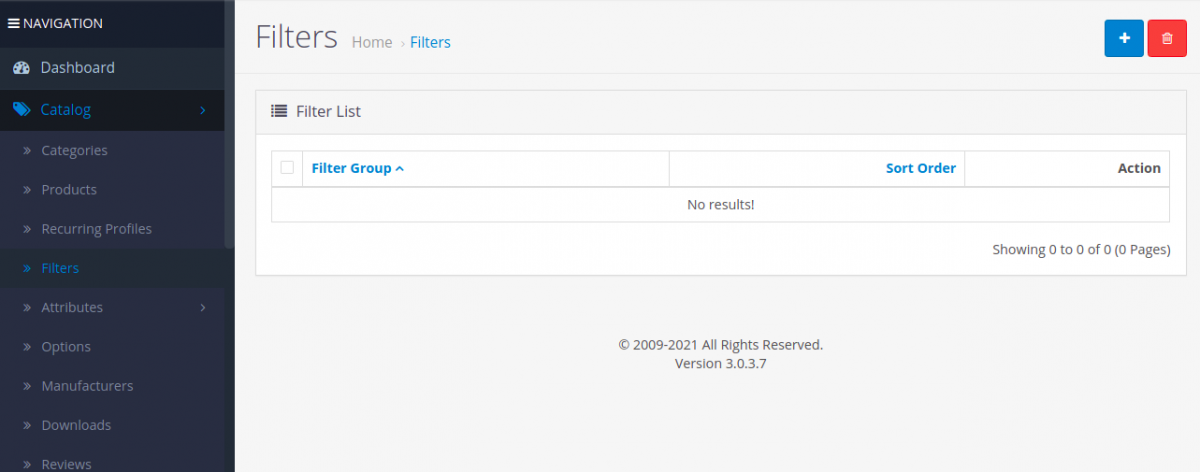Sort by the Sort Order column
The height and width of the screenshot is (472, 1200).
(x=921, y=168)
